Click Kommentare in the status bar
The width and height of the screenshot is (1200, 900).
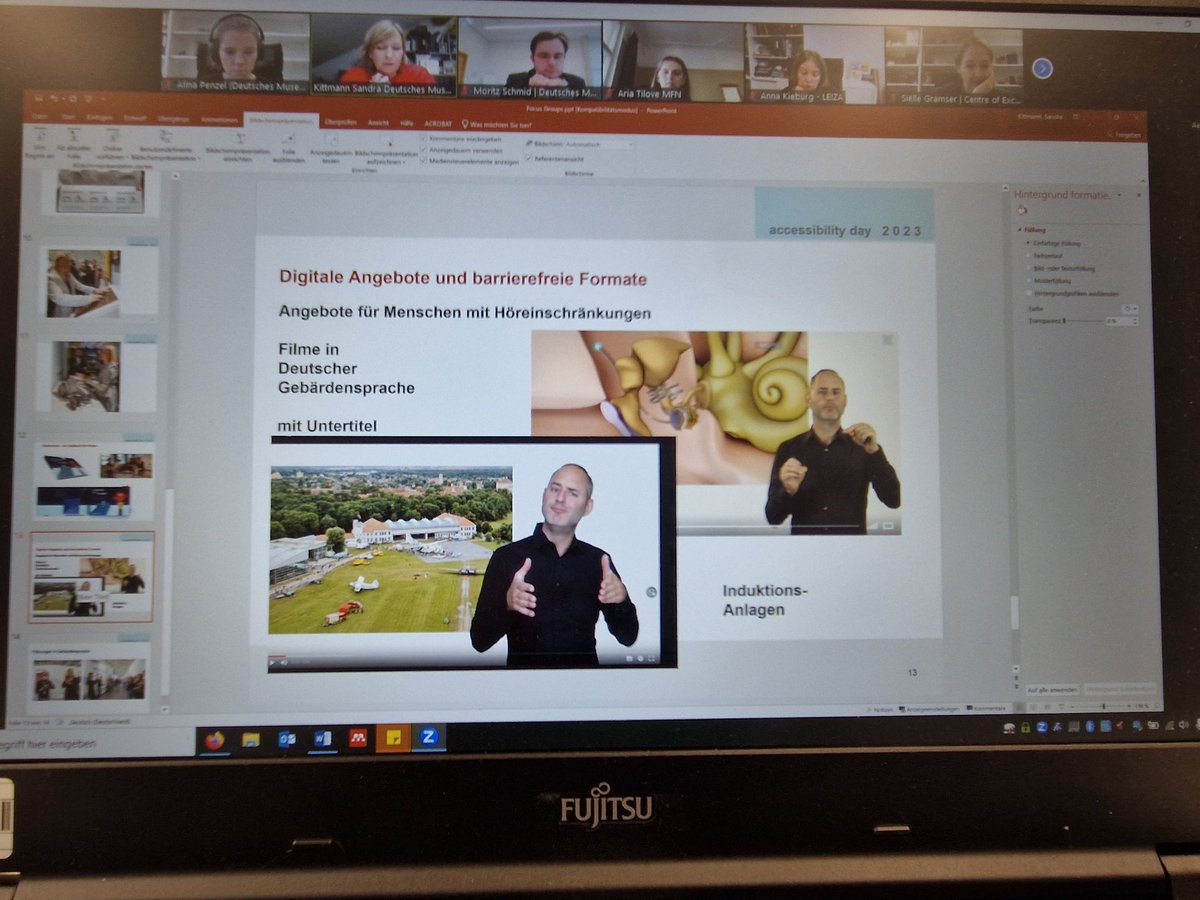tap(985, 708)
